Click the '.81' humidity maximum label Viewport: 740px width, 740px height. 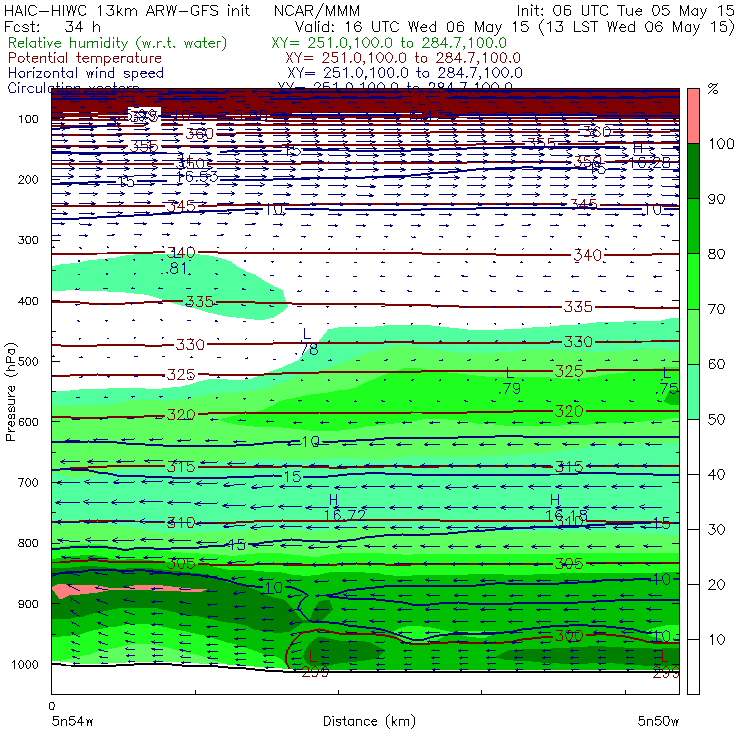click(x=177, y=269)
